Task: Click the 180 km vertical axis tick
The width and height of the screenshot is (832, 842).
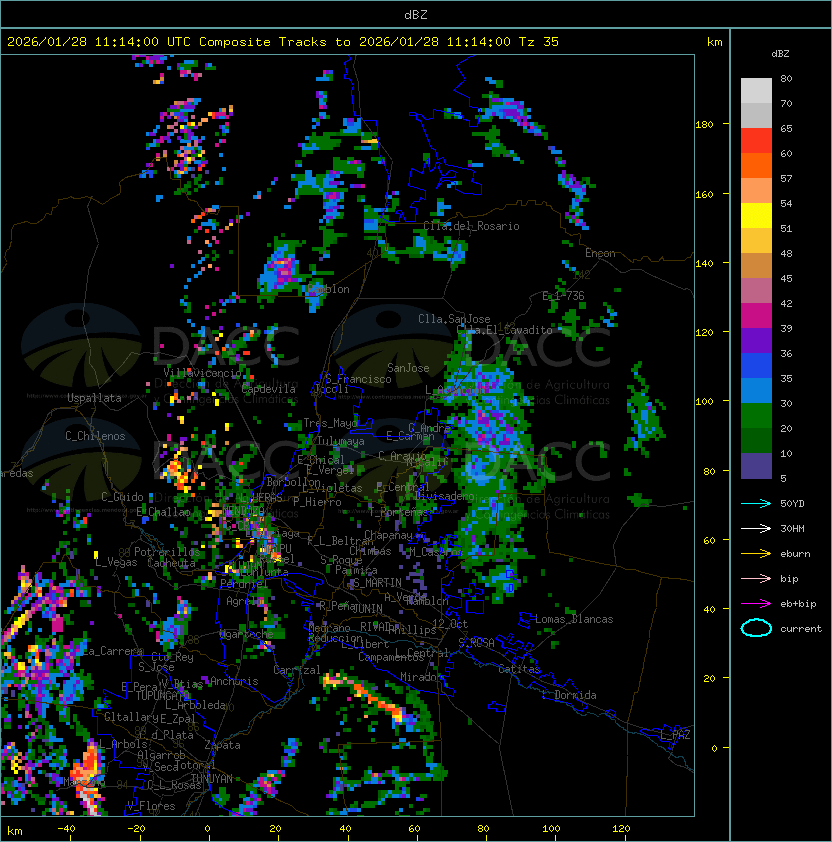Action: (704, 125)
